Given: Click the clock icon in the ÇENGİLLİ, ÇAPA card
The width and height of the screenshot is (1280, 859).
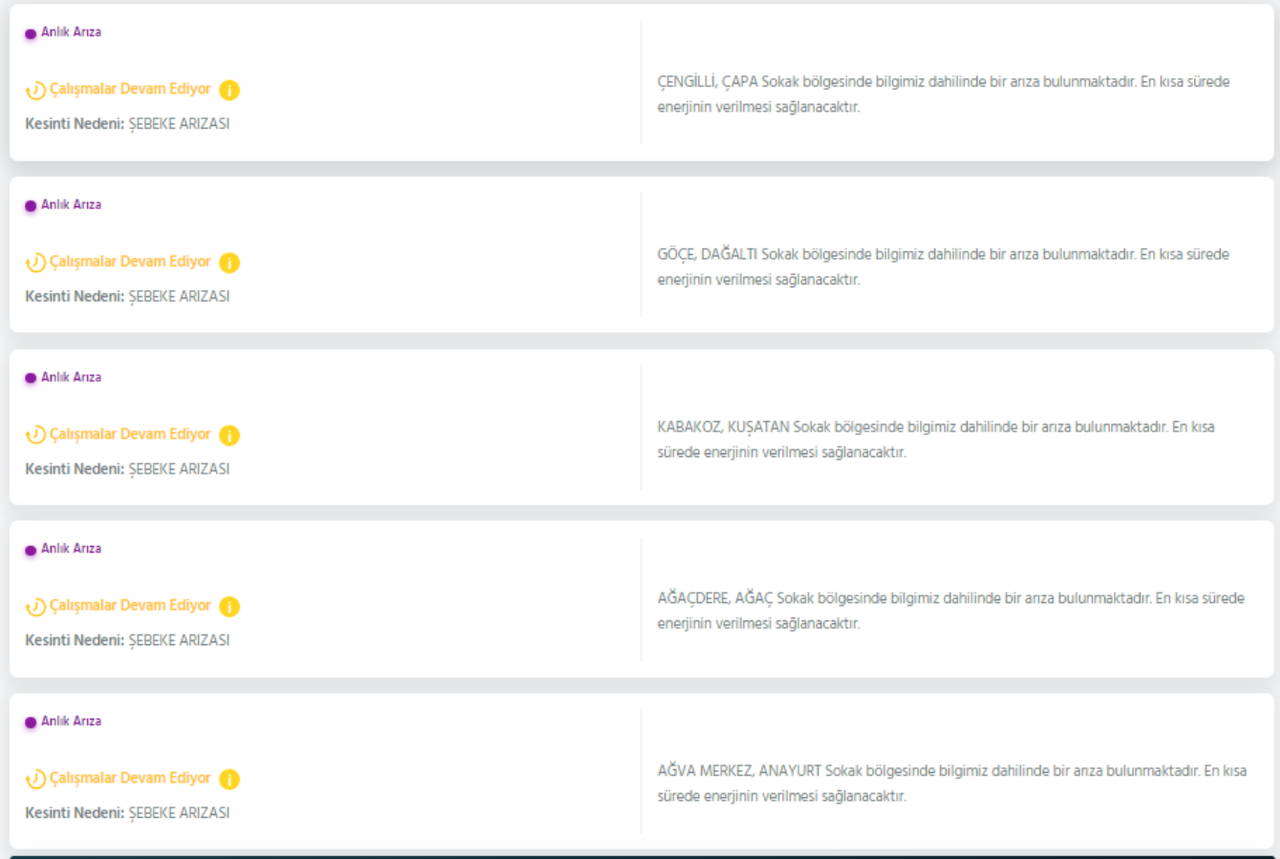Looking at the screenshot, I should click(35, 90).
